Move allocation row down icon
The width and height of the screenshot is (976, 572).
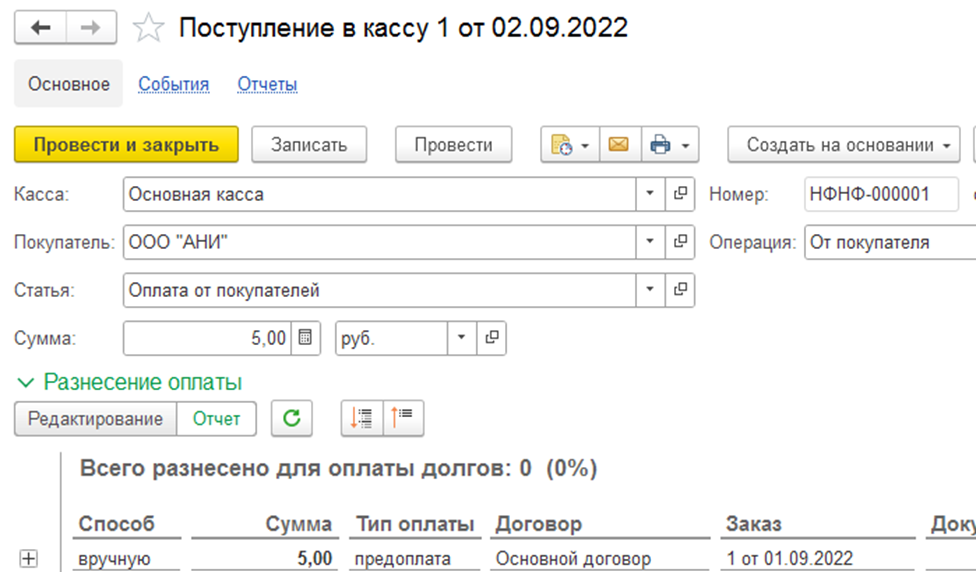(362, 418)
